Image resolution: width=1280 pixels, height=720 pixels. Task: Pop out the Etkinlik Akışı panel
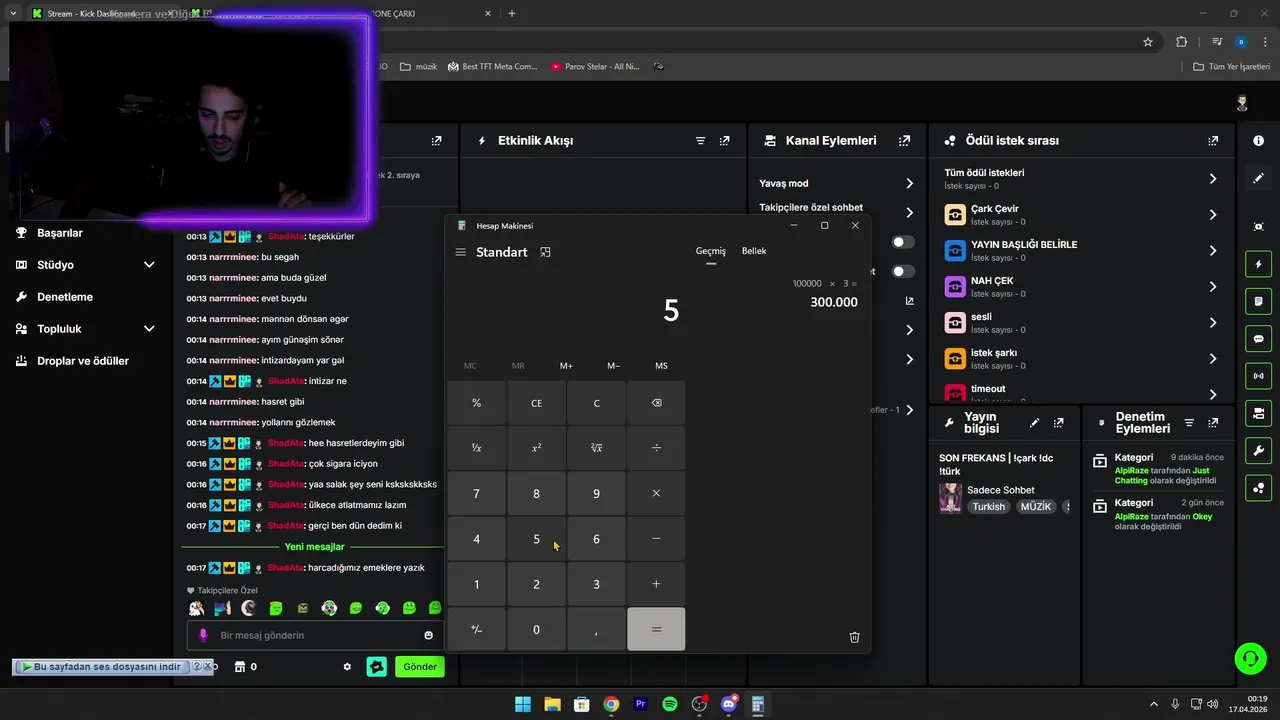(724, 141)
